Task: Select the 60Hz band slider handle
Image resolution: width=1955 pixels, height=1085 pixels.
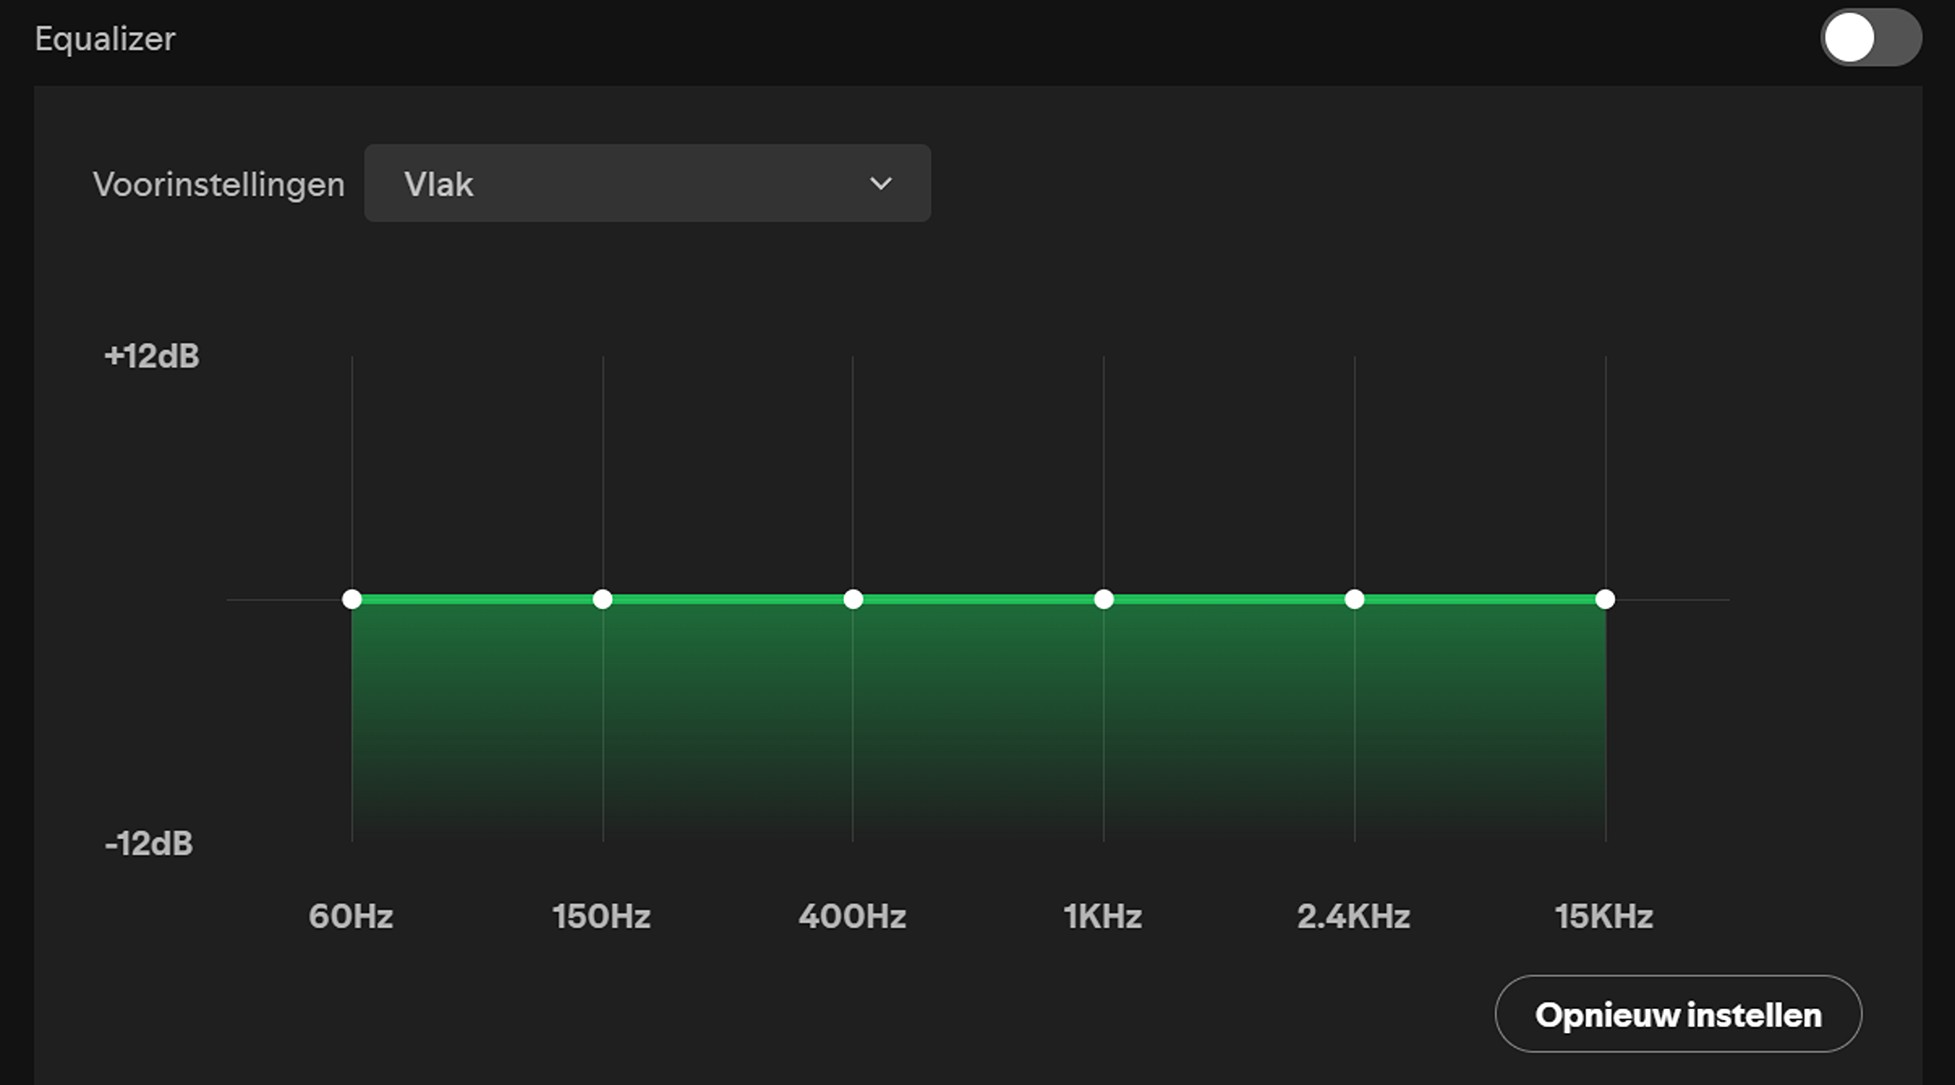Action: coord(352,599)
